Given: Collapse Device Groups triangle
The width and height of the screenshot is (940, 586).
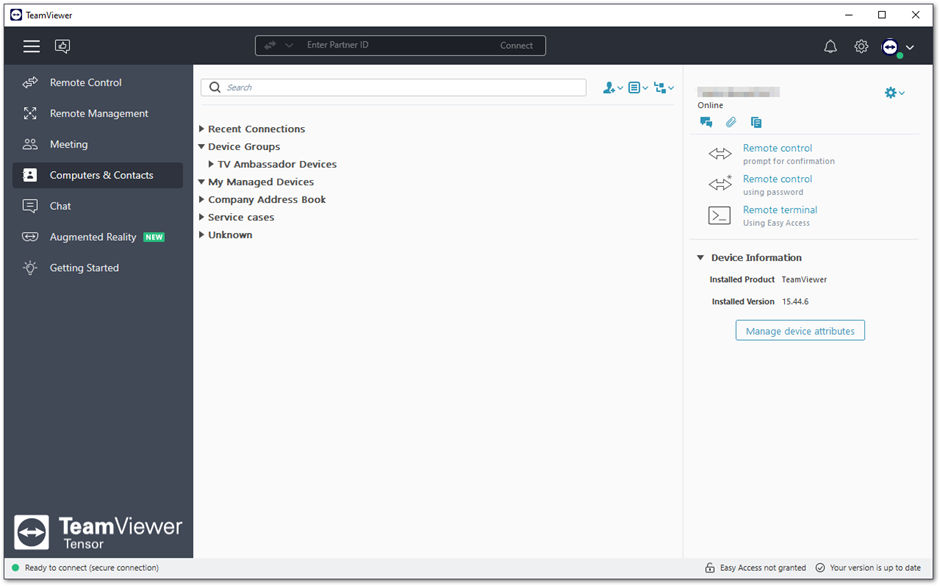Looking at the screenshot, I should [202, 146].
